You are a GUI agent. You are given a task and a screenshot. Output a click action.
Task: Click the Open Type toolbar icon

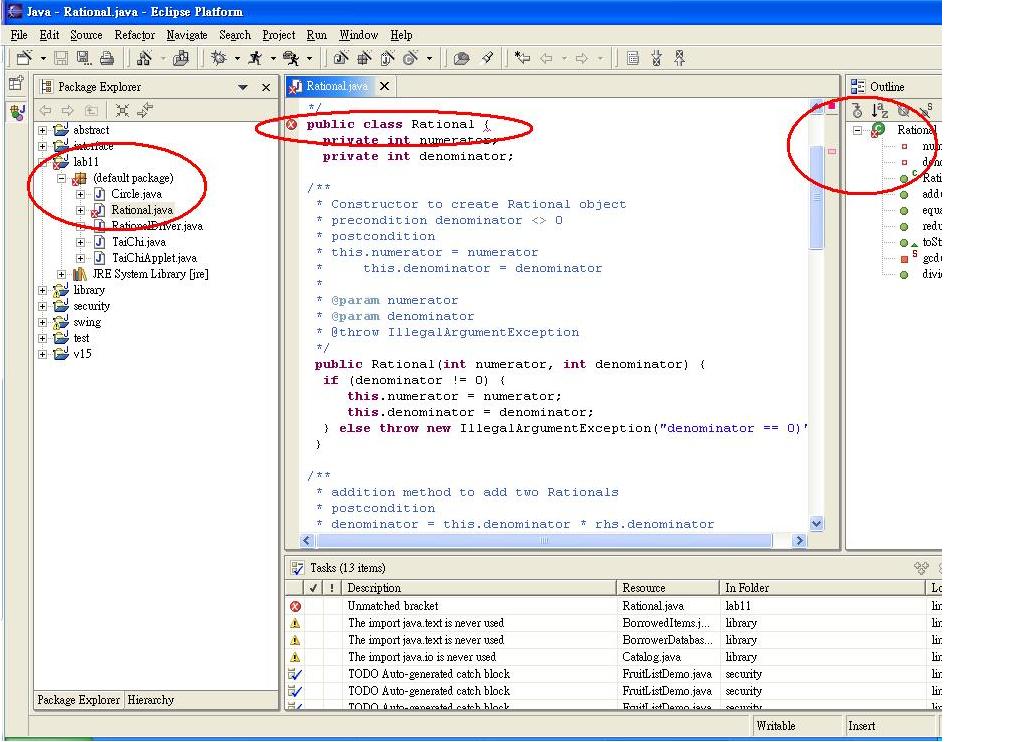[462, 58]
